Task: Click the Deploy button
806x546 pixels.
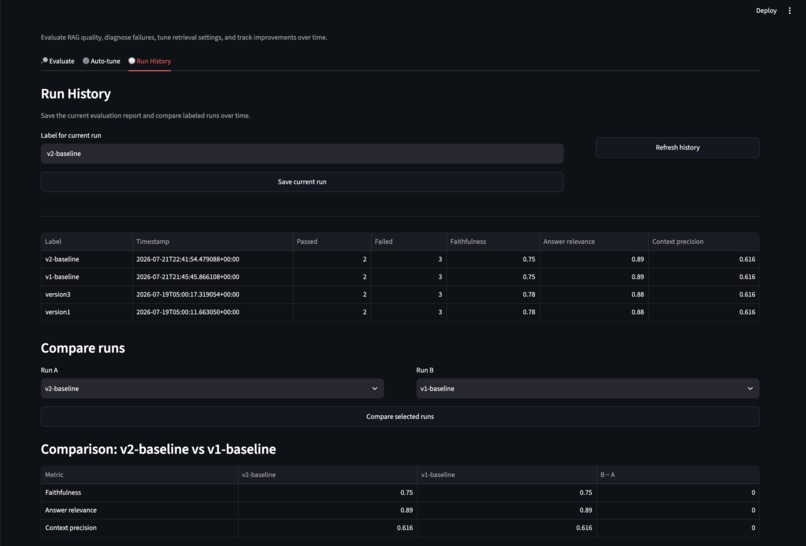Action: coord(766,11)
